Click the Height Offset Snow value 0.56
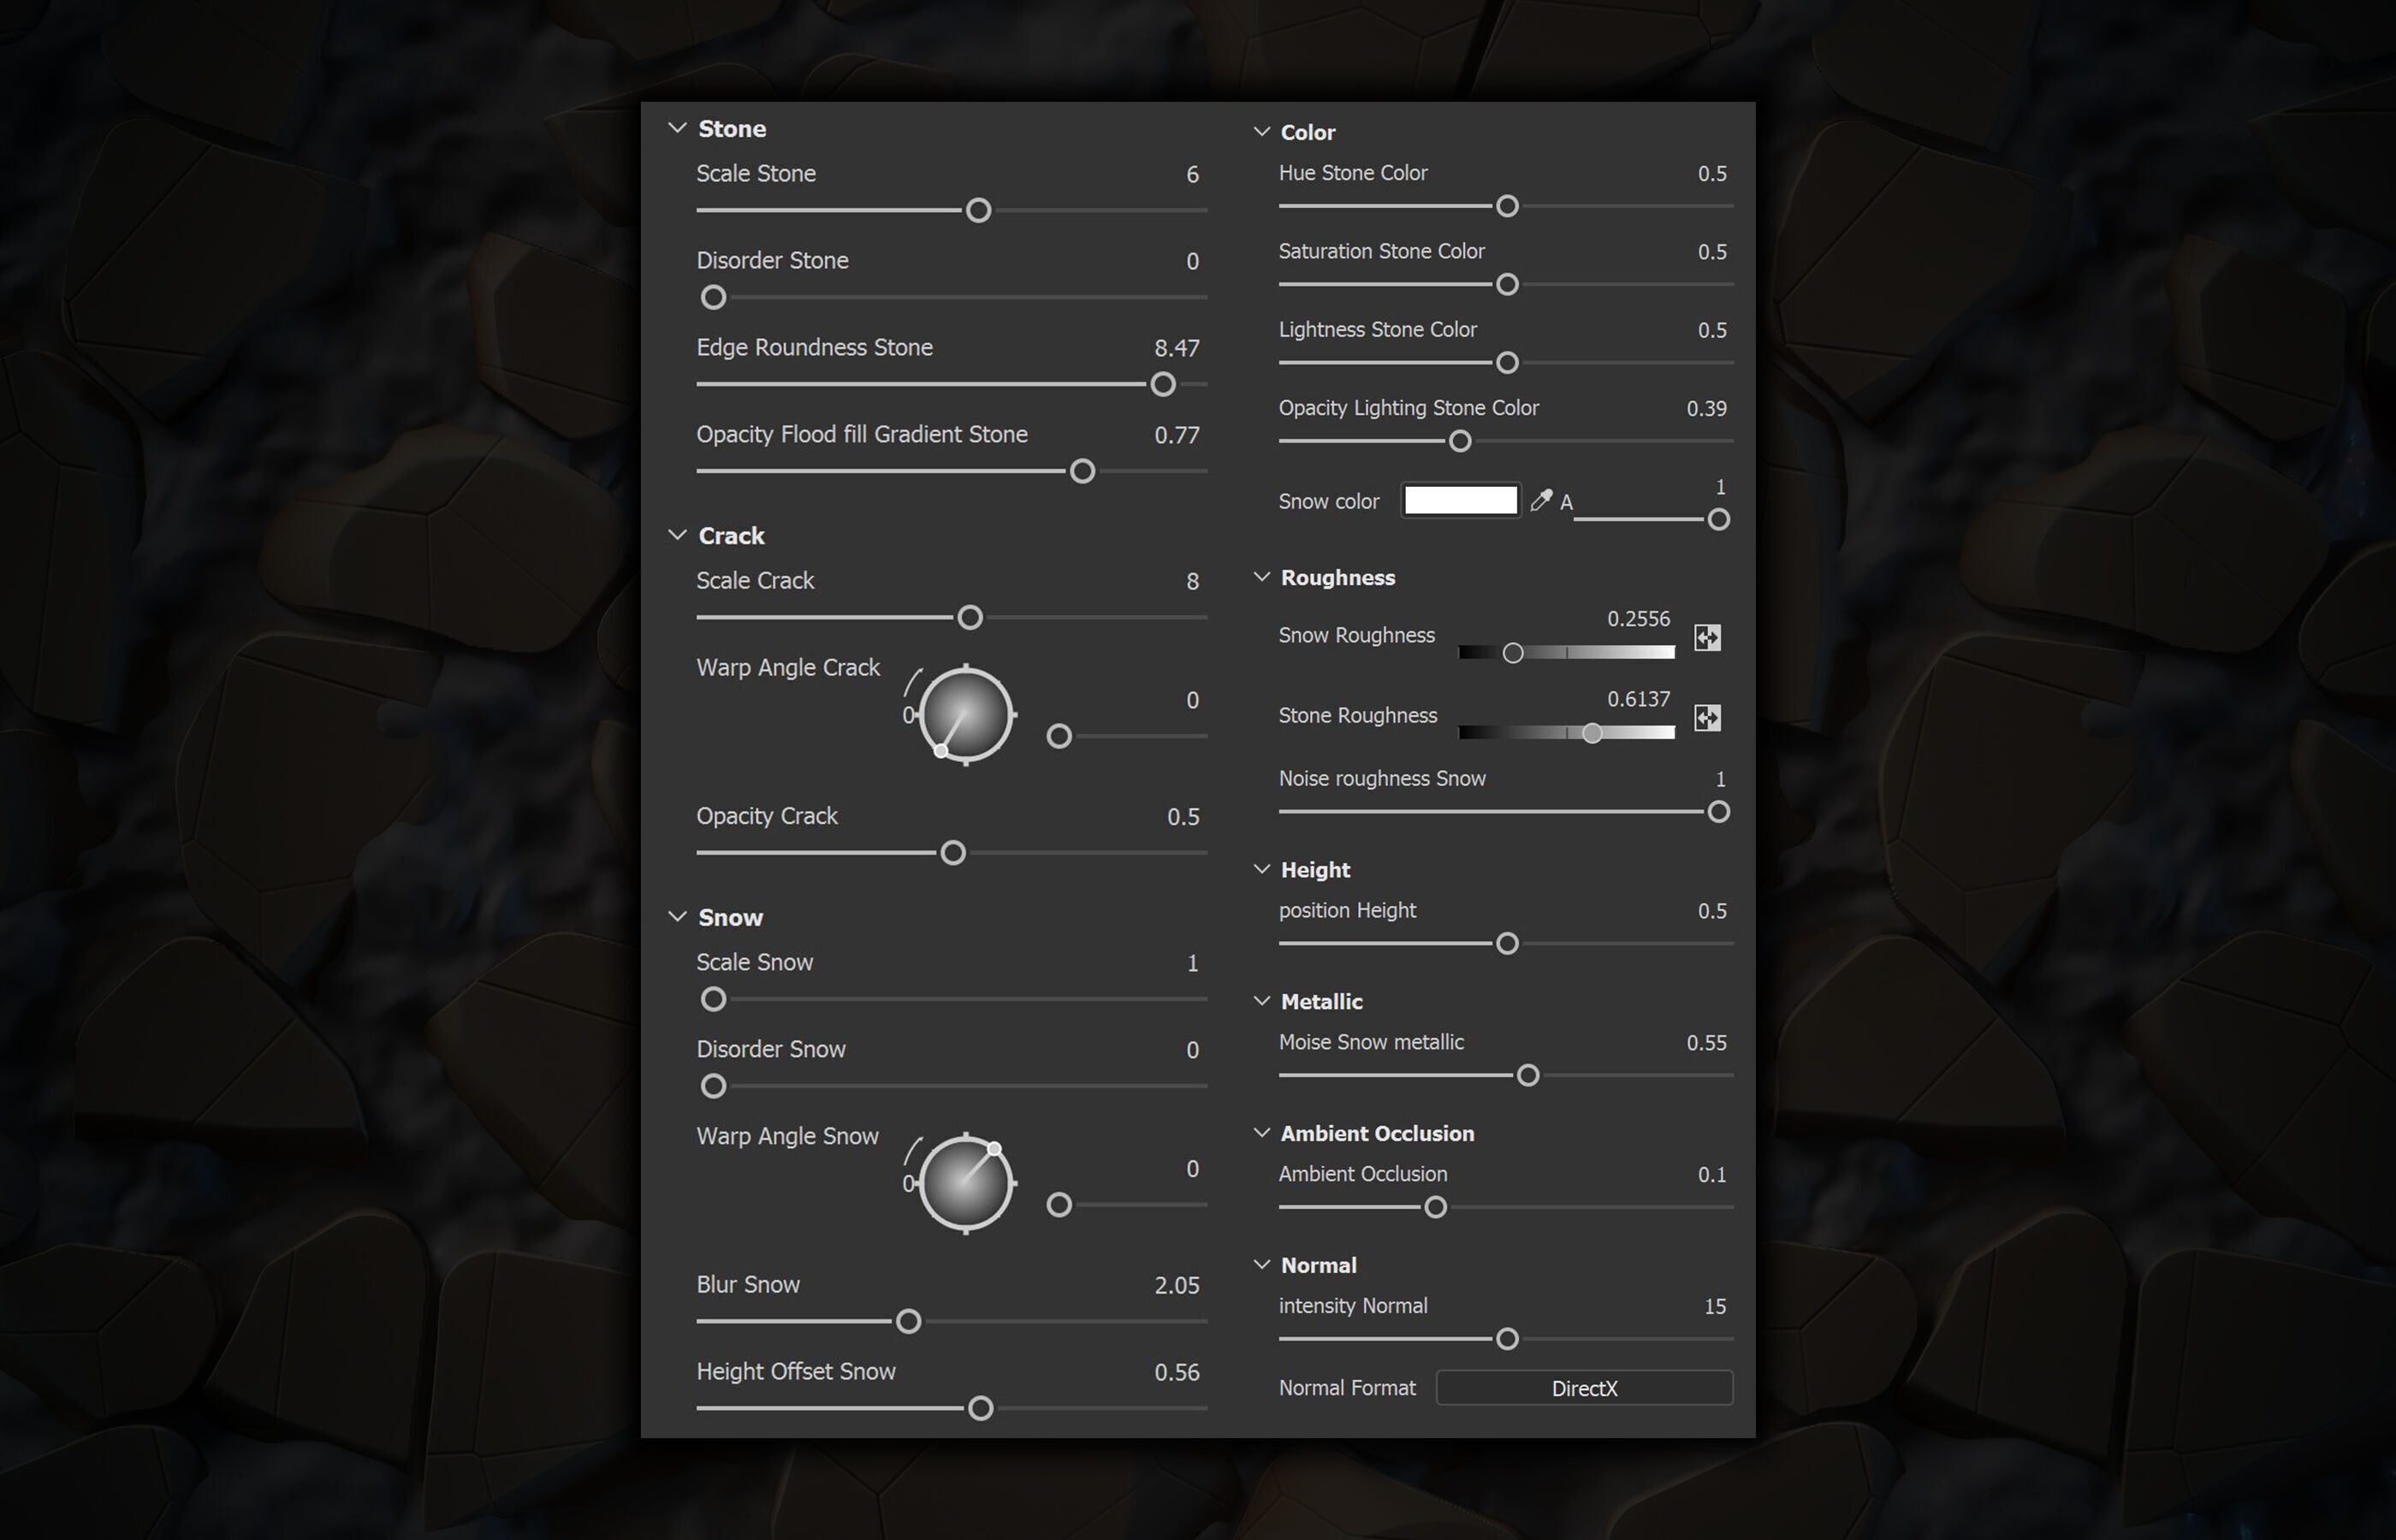 [x=1177, y=1372]
